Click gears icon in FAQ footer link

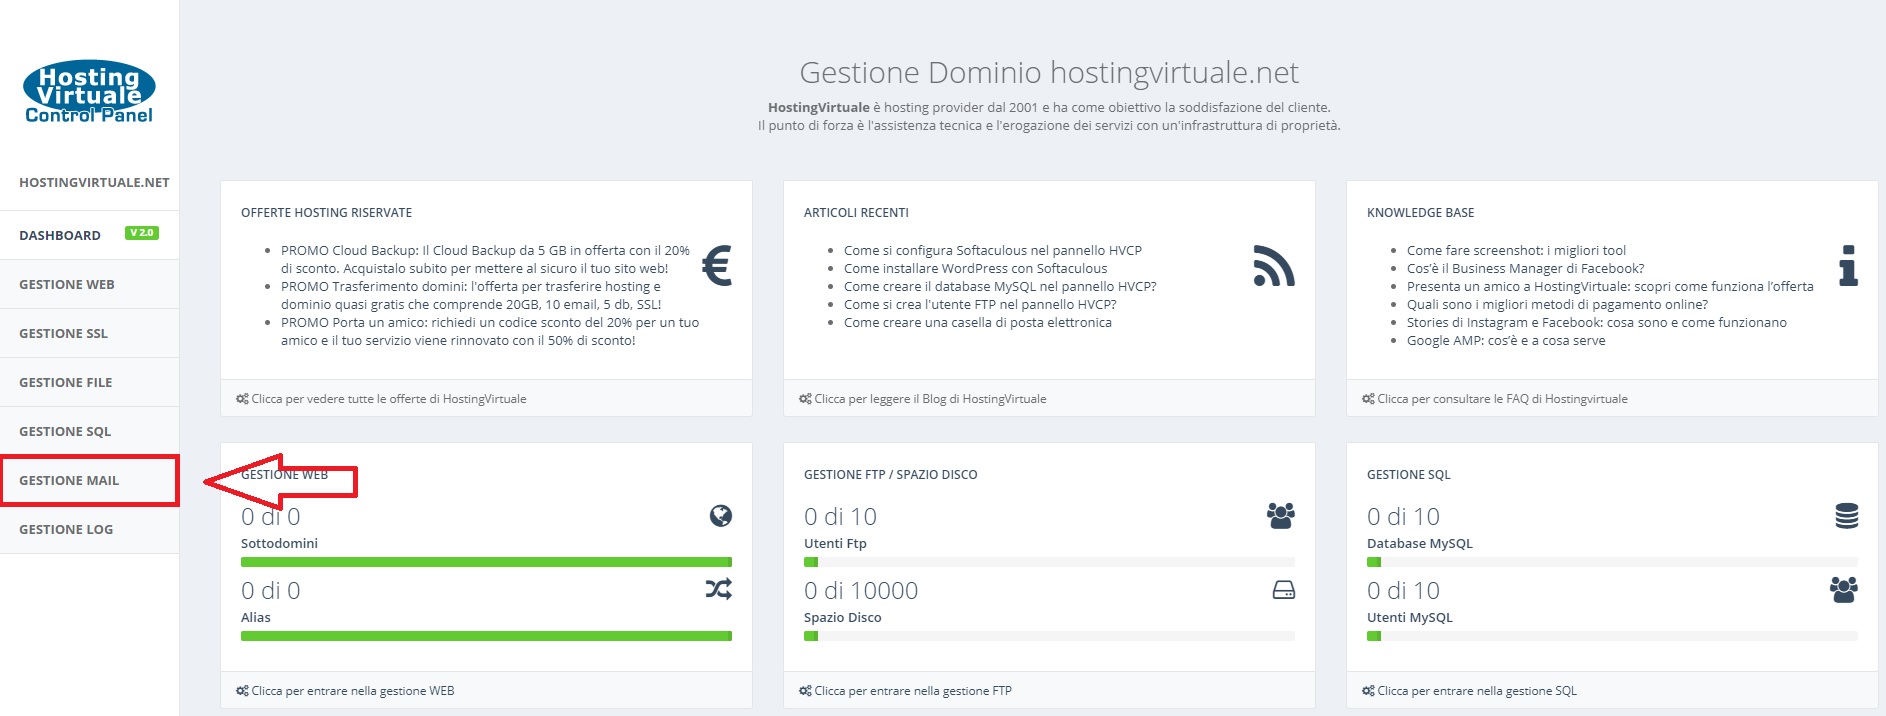[1368, 399]
